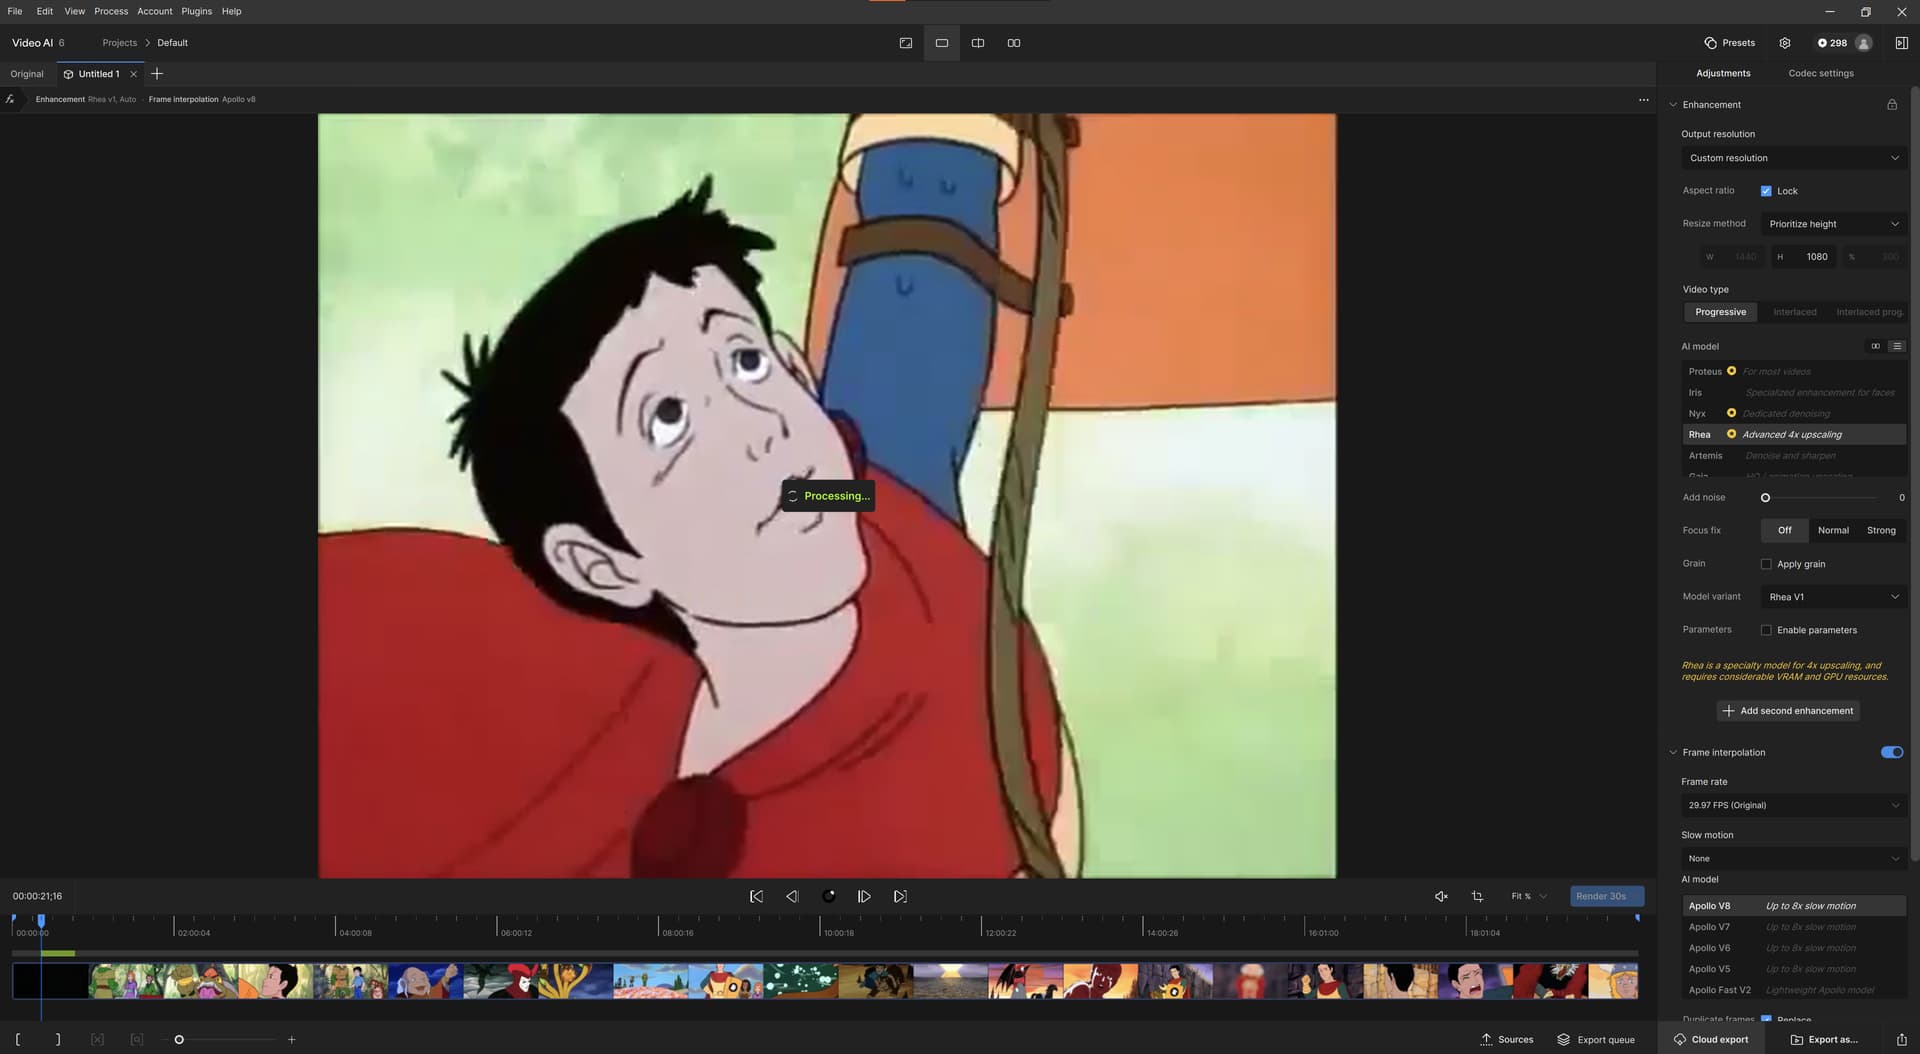Select the fullscreen single view layout icon
The width and height of the screenshot is (1920, 1054).
coord(906,43)
